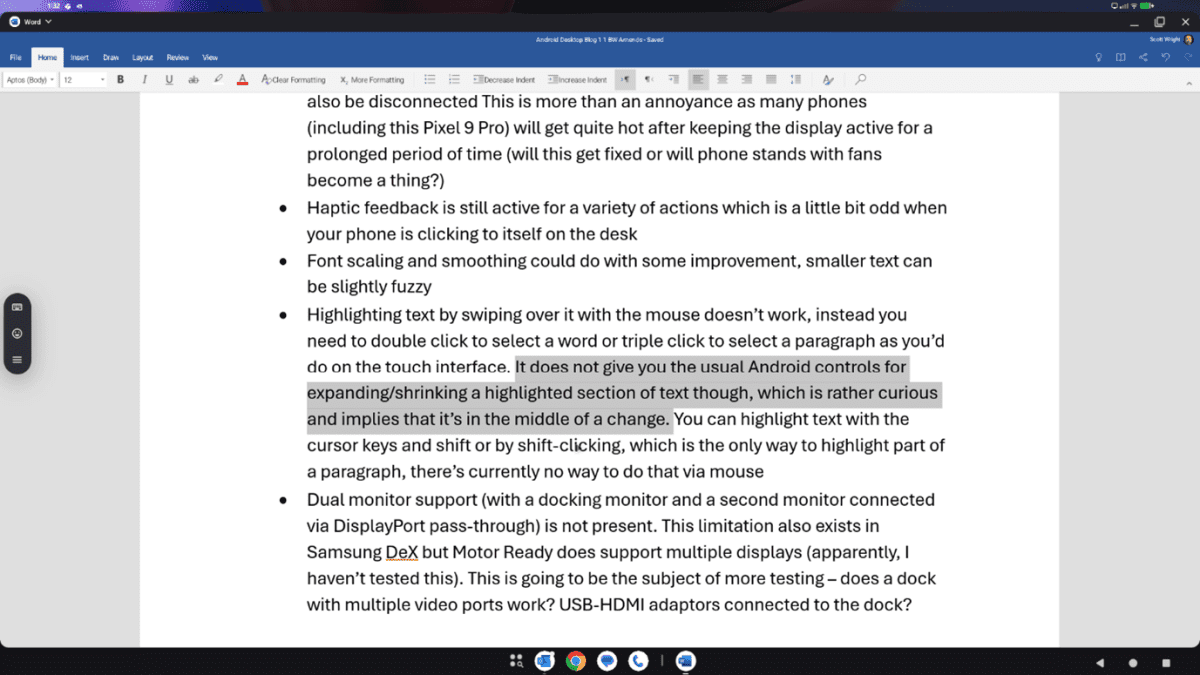
Task: Open the Find magnifier tool
Action: (x=860, y=79)
